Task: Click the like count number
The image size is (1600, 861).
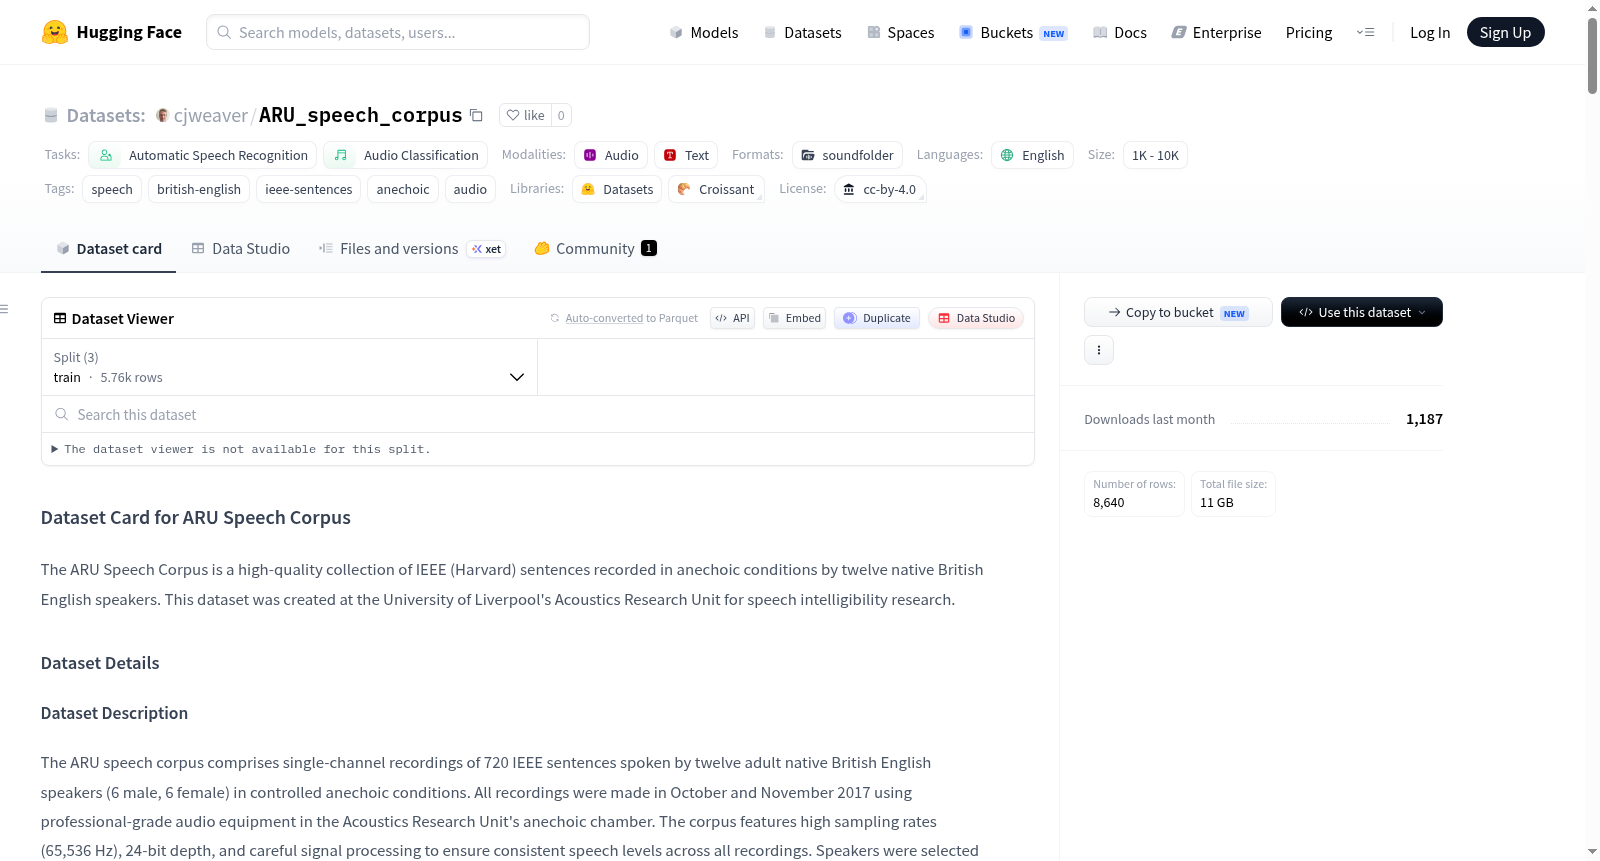Action: tap(561, 115)
